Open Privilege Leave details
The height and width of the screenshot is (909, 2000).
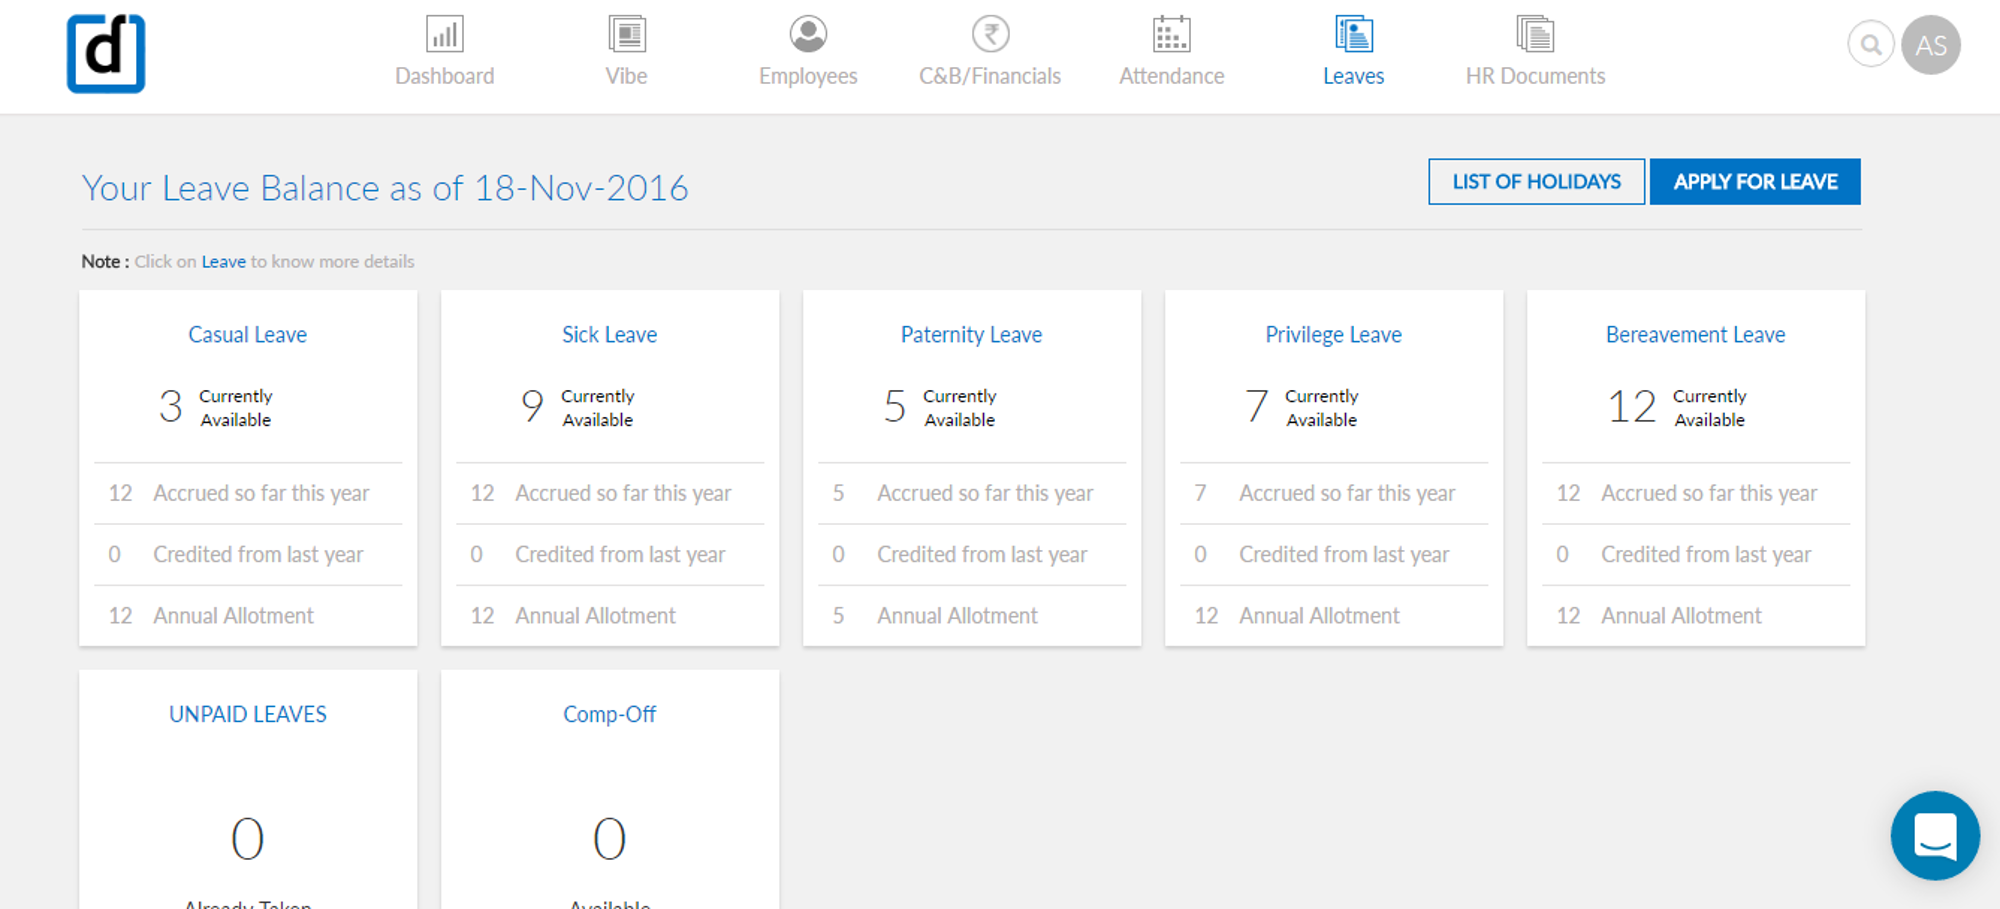click(x=1333, y=334)
